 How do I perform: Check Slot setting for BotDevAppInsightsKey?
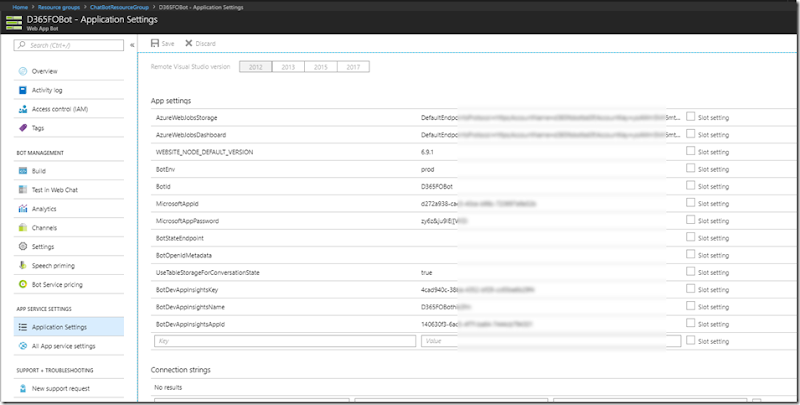pos(690,289)
